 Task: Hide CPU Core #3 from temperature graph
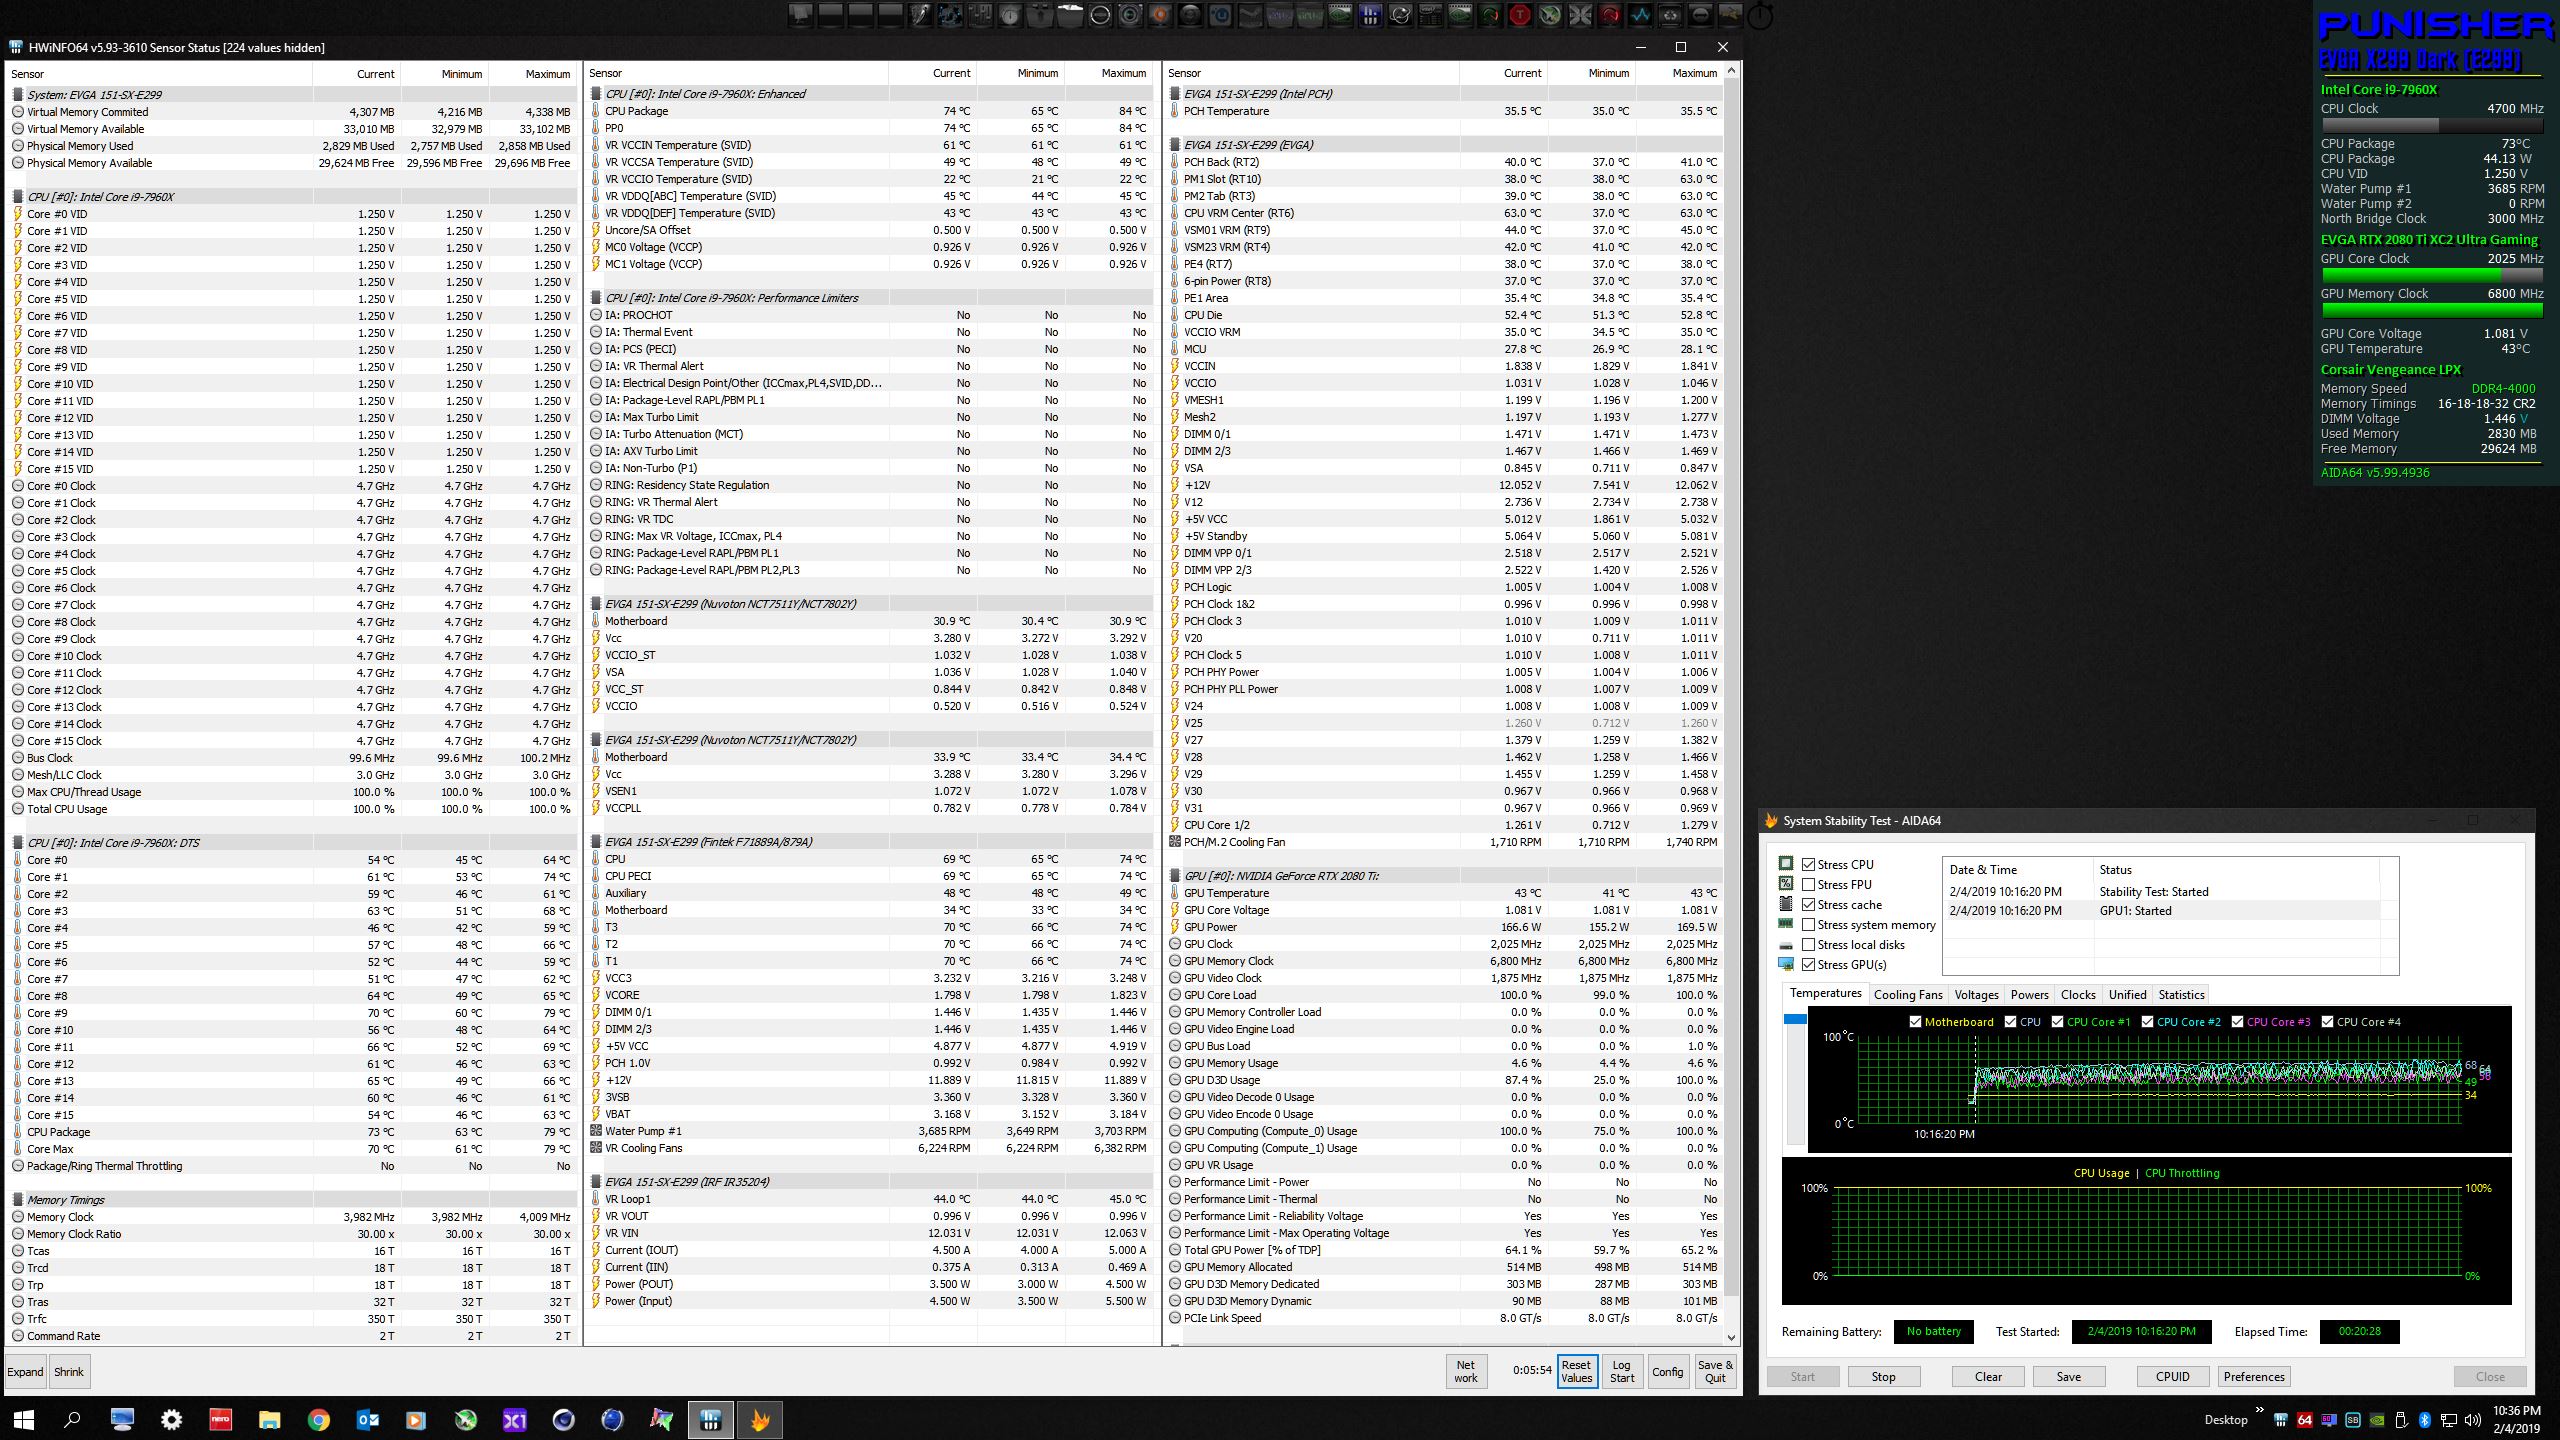(x=2237, y=1022)
